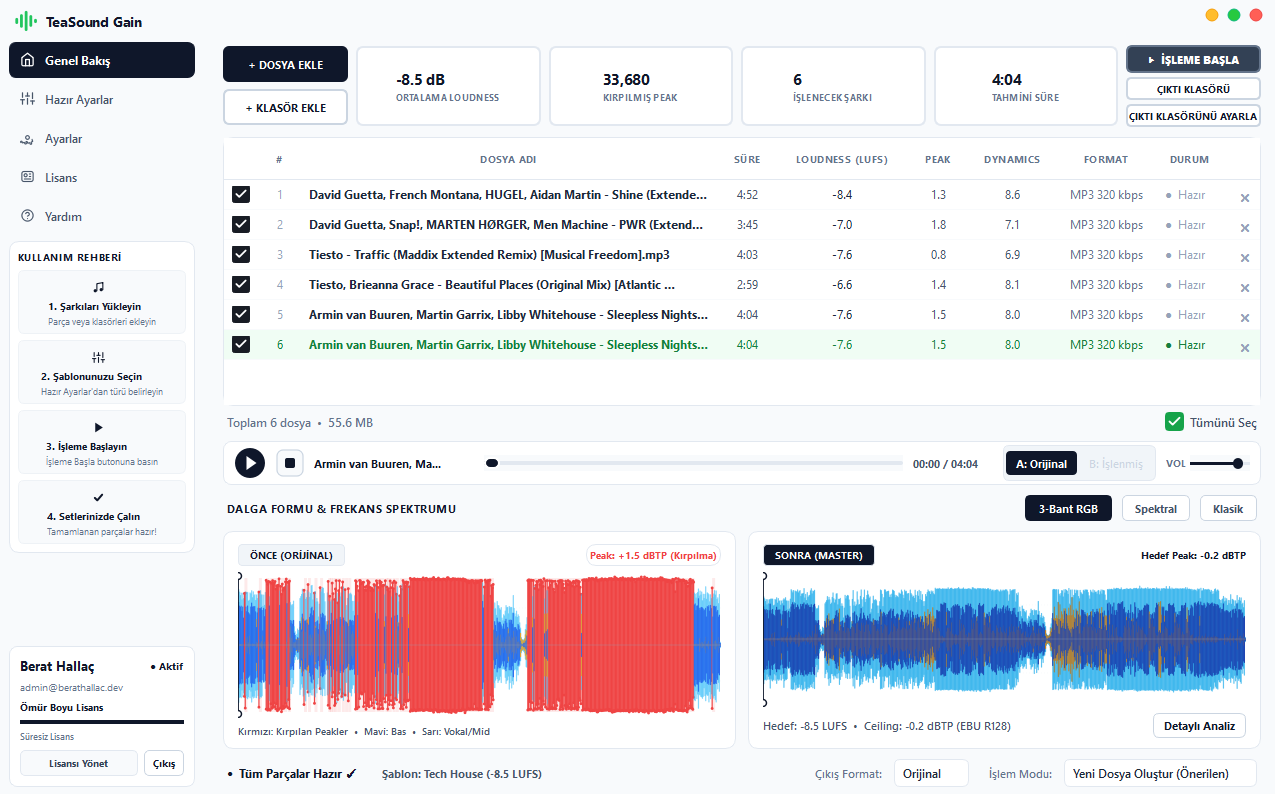Image resolution: width=1275 pixels, height=794 pixels.
Task: Click the Lisans card icon in sidebar
Action: pyautogui.click(x=27, y=177)
